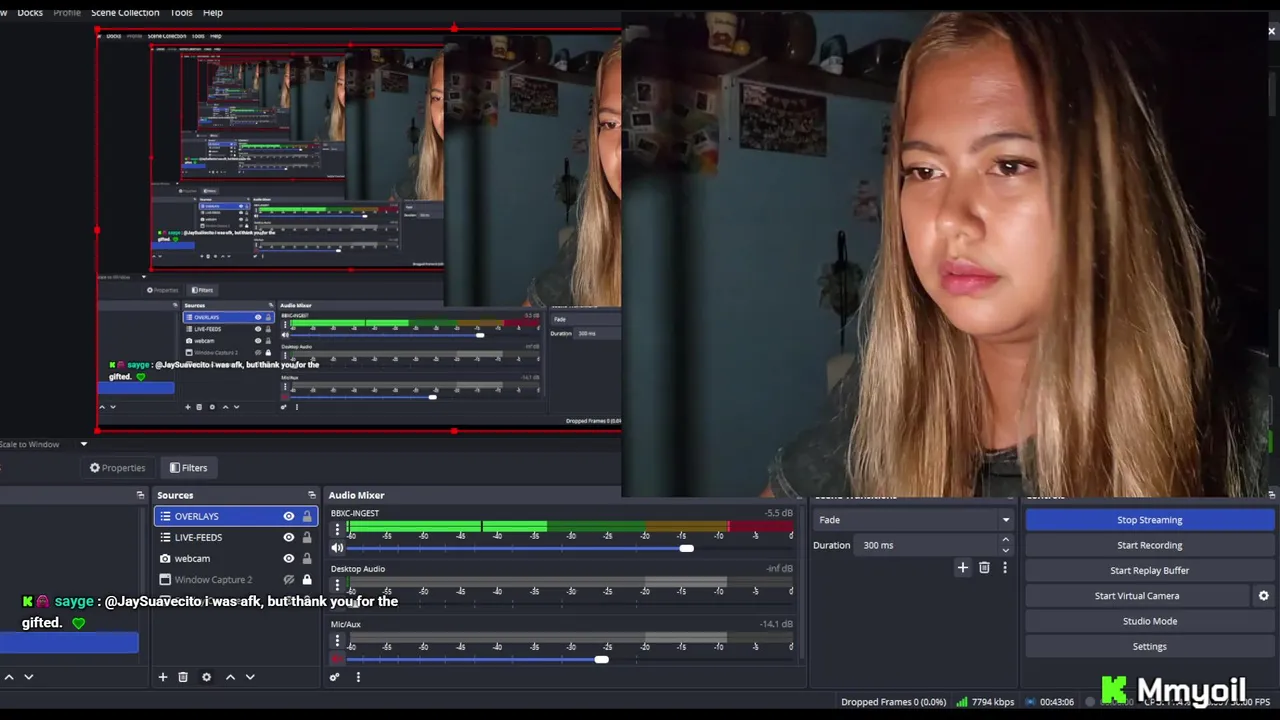Select the OVERLAYS source
Image resolution: width=1280 pixels, height=720 pixels.
point(236,516)
